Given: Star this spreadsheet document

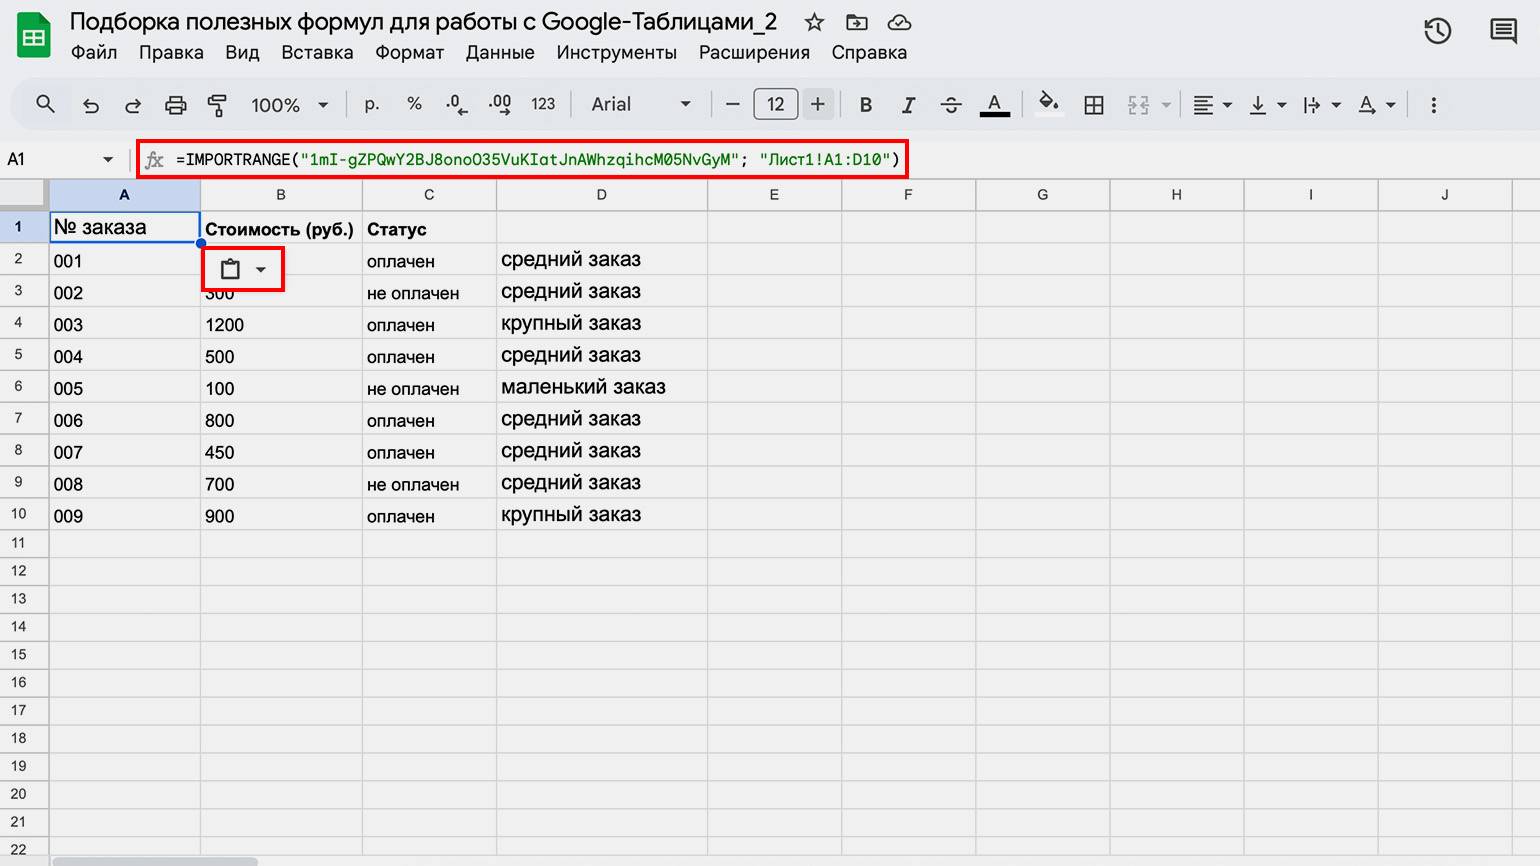Looking at the screenshot, I should pyautogui.click(x=815, y=22).
